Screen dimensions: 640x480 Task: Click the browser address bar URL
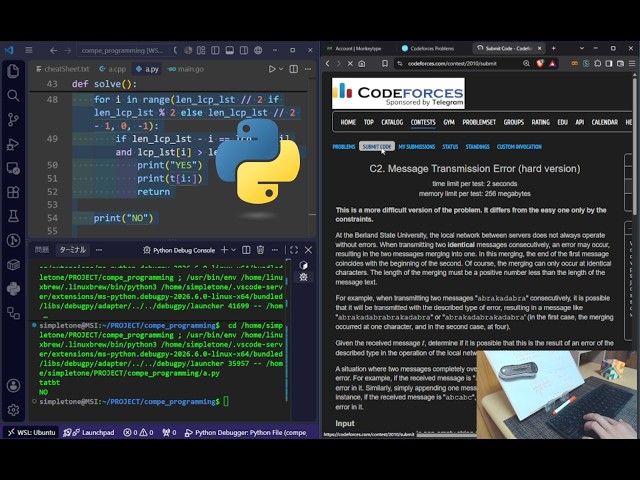click(x=452, y=63)
